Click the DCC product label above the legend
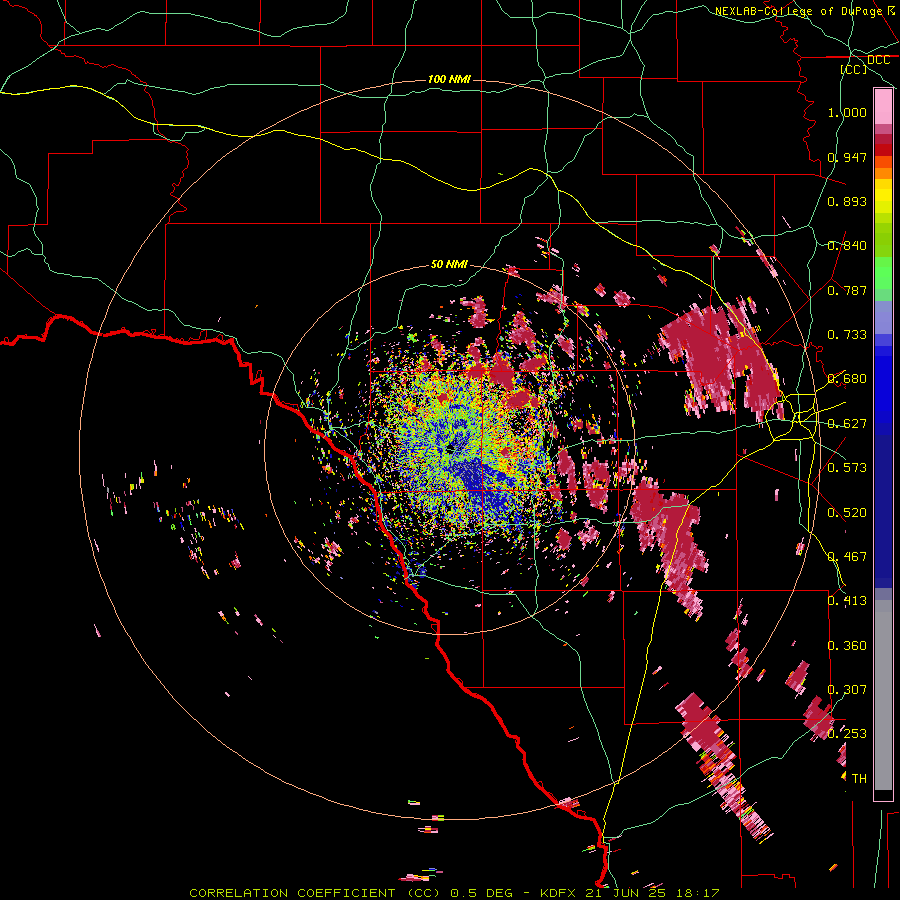The width and height of the screenshot is (900, 900). (878, 60)
